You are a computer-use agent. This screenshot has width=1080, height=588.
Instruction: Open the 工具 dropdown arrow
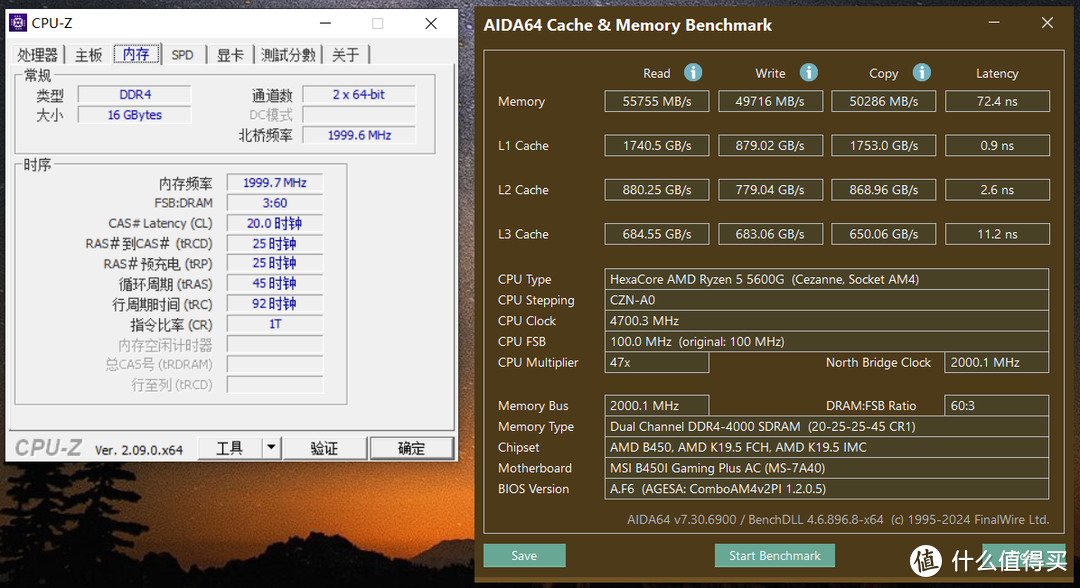pos(271,448)
